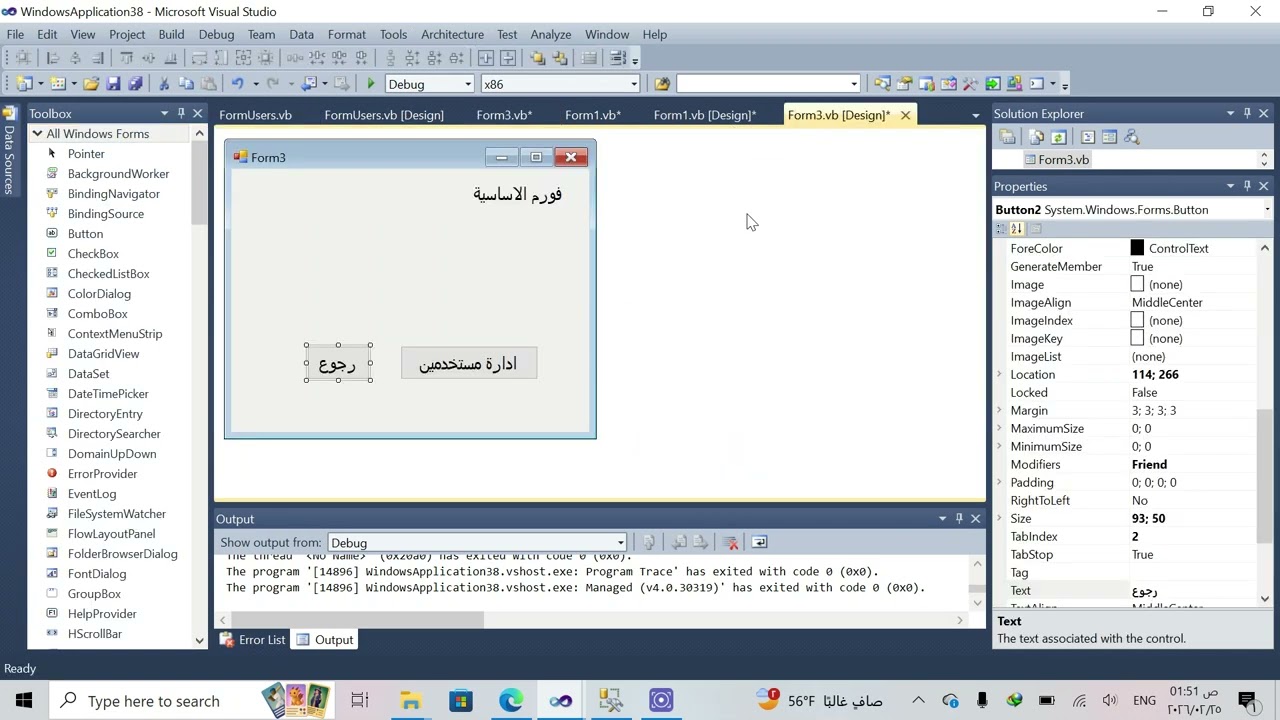This screenshot has width=1280, height=720.
Task: Open the Solution Configurations Debug dropdown
Action: (467, 84)
